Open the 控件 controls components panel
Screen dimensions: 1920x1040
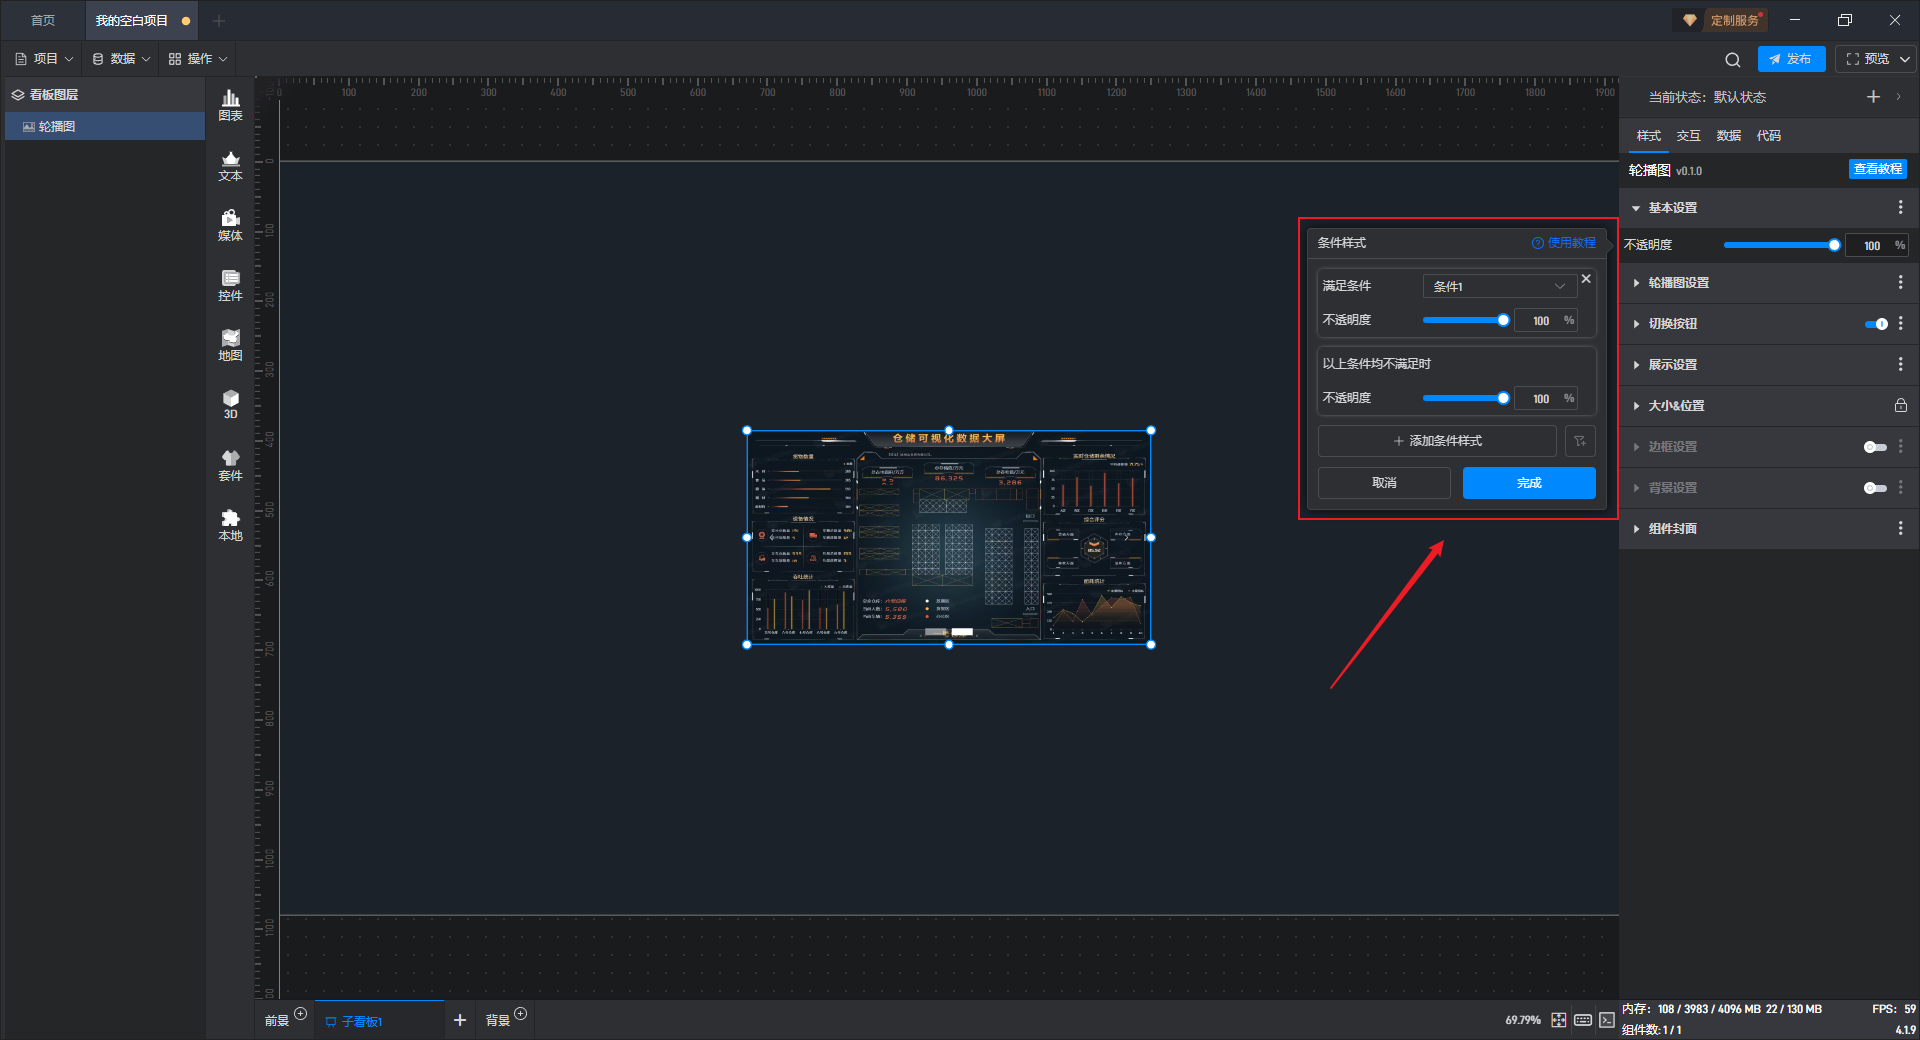coord(230,285)
